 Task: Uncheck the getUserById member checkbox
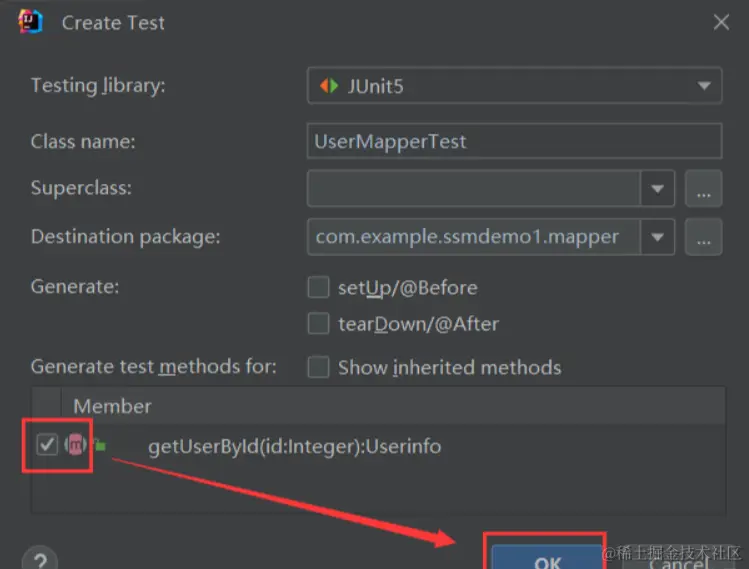[x=47, y=445]
